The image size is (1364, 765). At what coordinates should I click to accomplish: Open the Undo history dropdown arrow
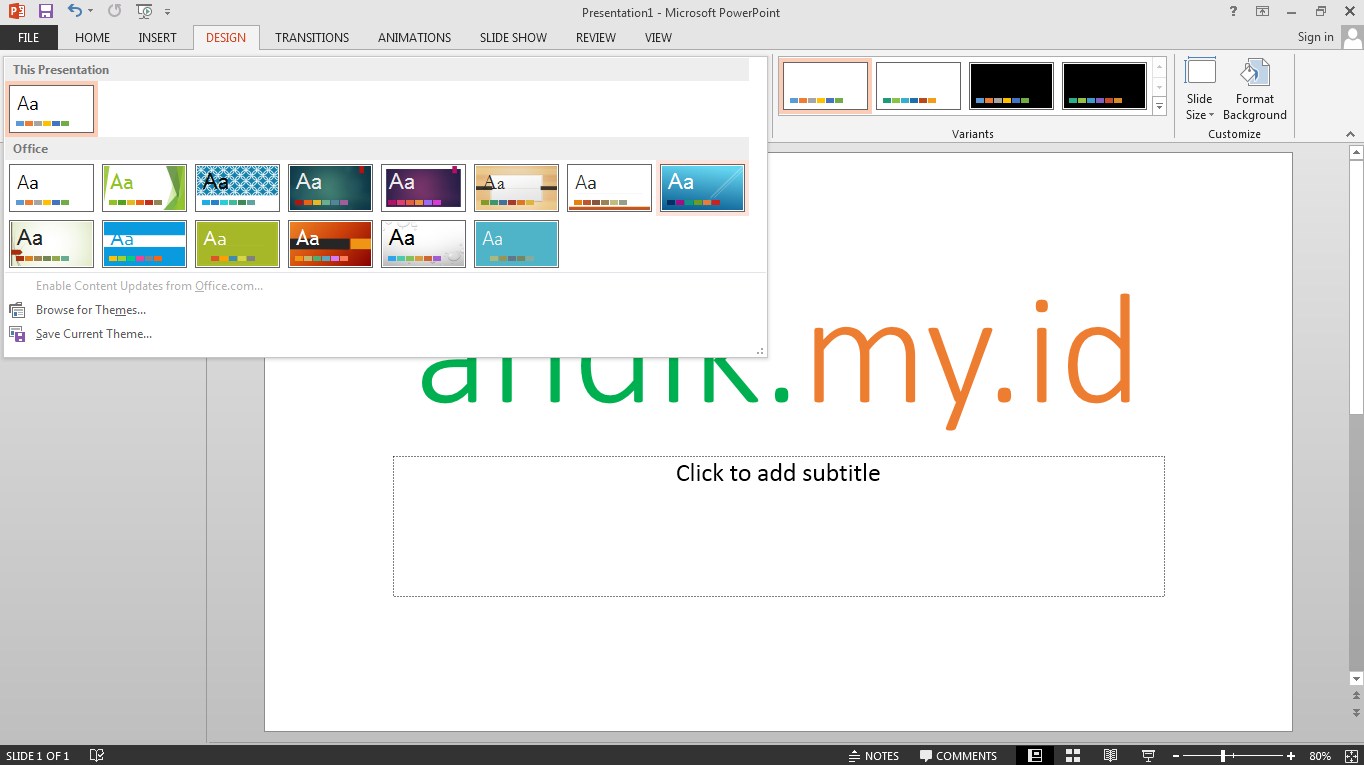(90, 12)
